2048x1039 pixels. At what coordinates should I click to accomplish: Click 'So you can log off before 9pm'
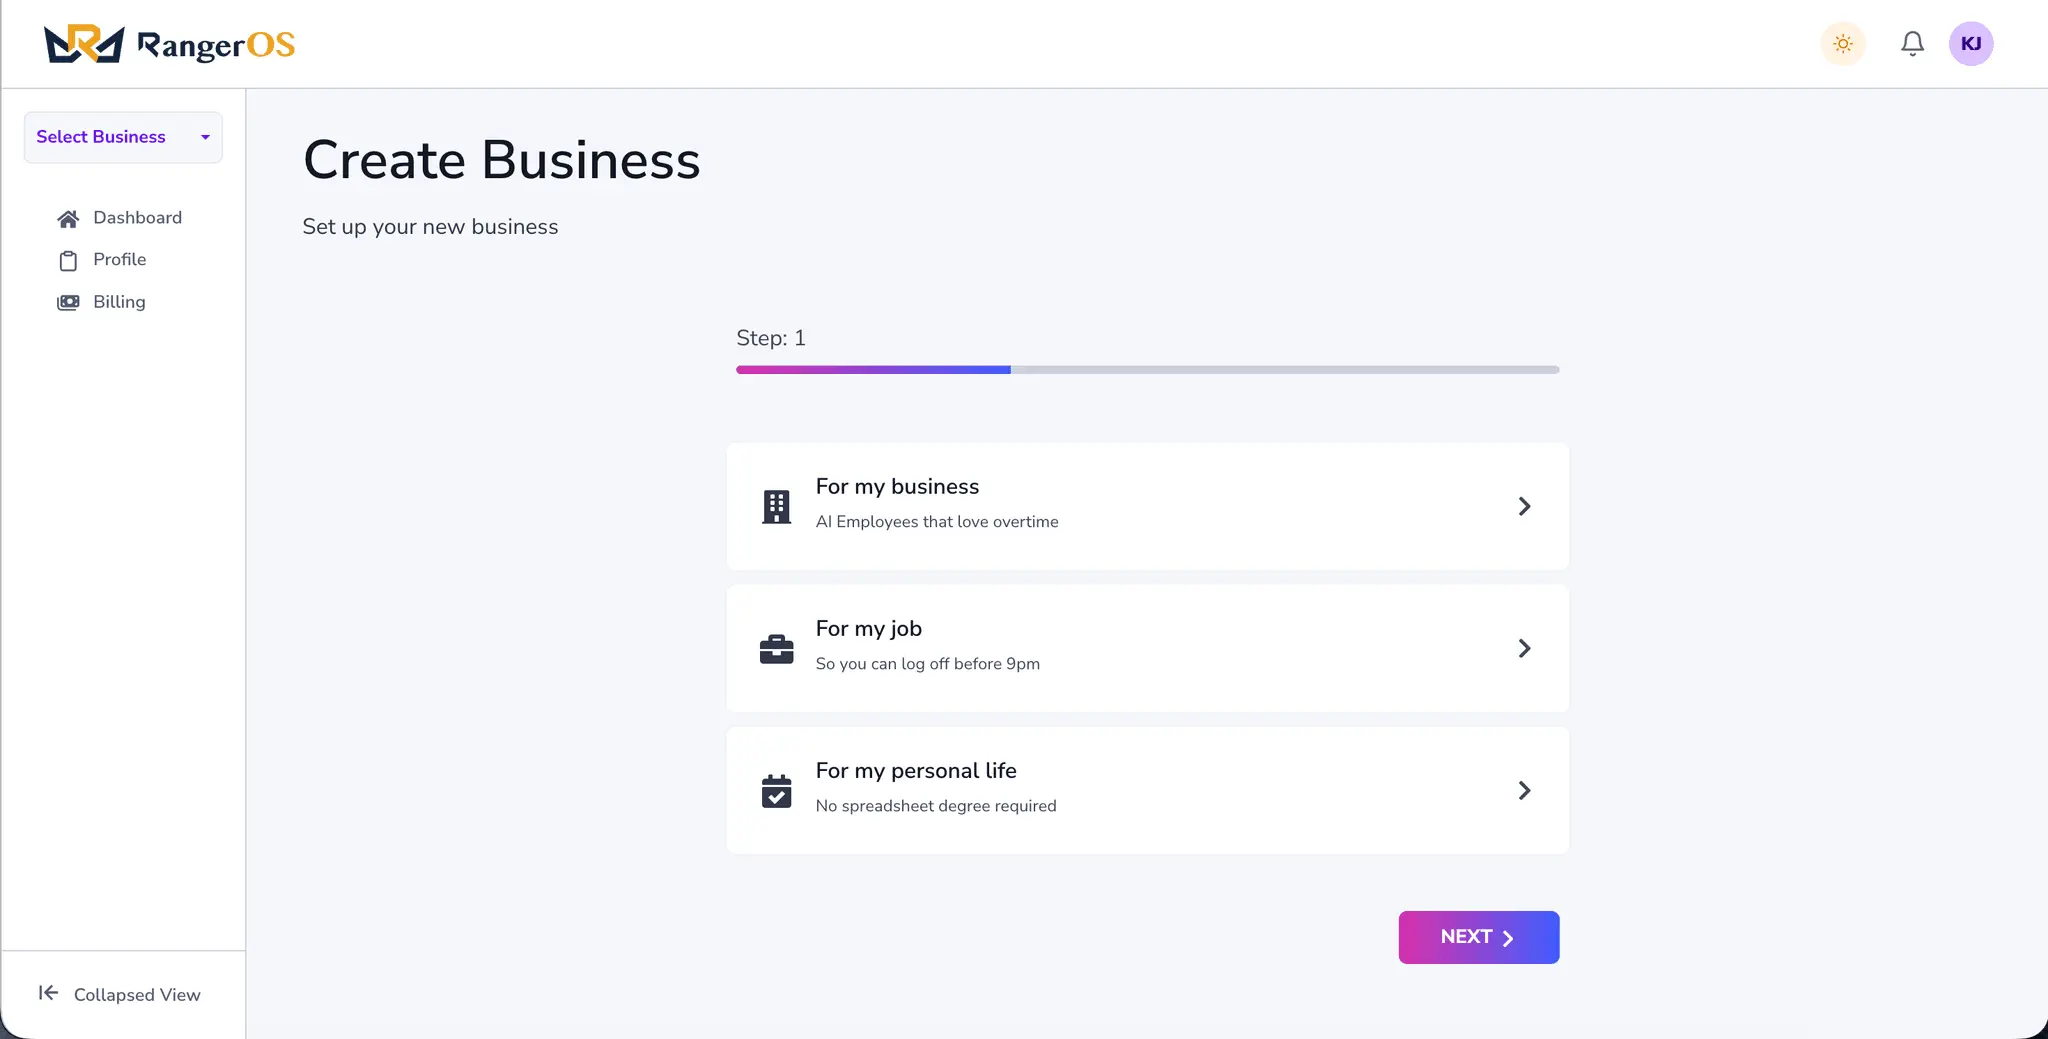pyautogui.click(x=927, y=664)
